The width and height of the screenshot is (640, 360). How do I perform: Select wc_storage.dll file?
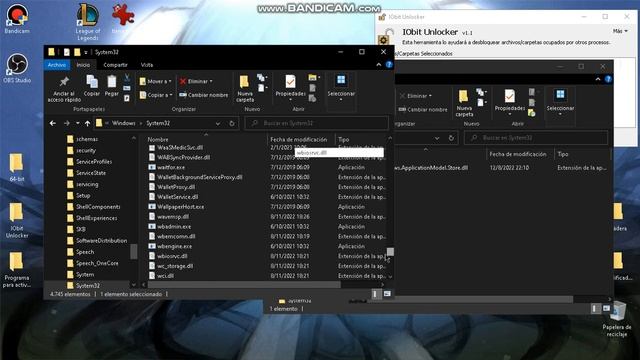pyautogui.click(x=175, y=266)
